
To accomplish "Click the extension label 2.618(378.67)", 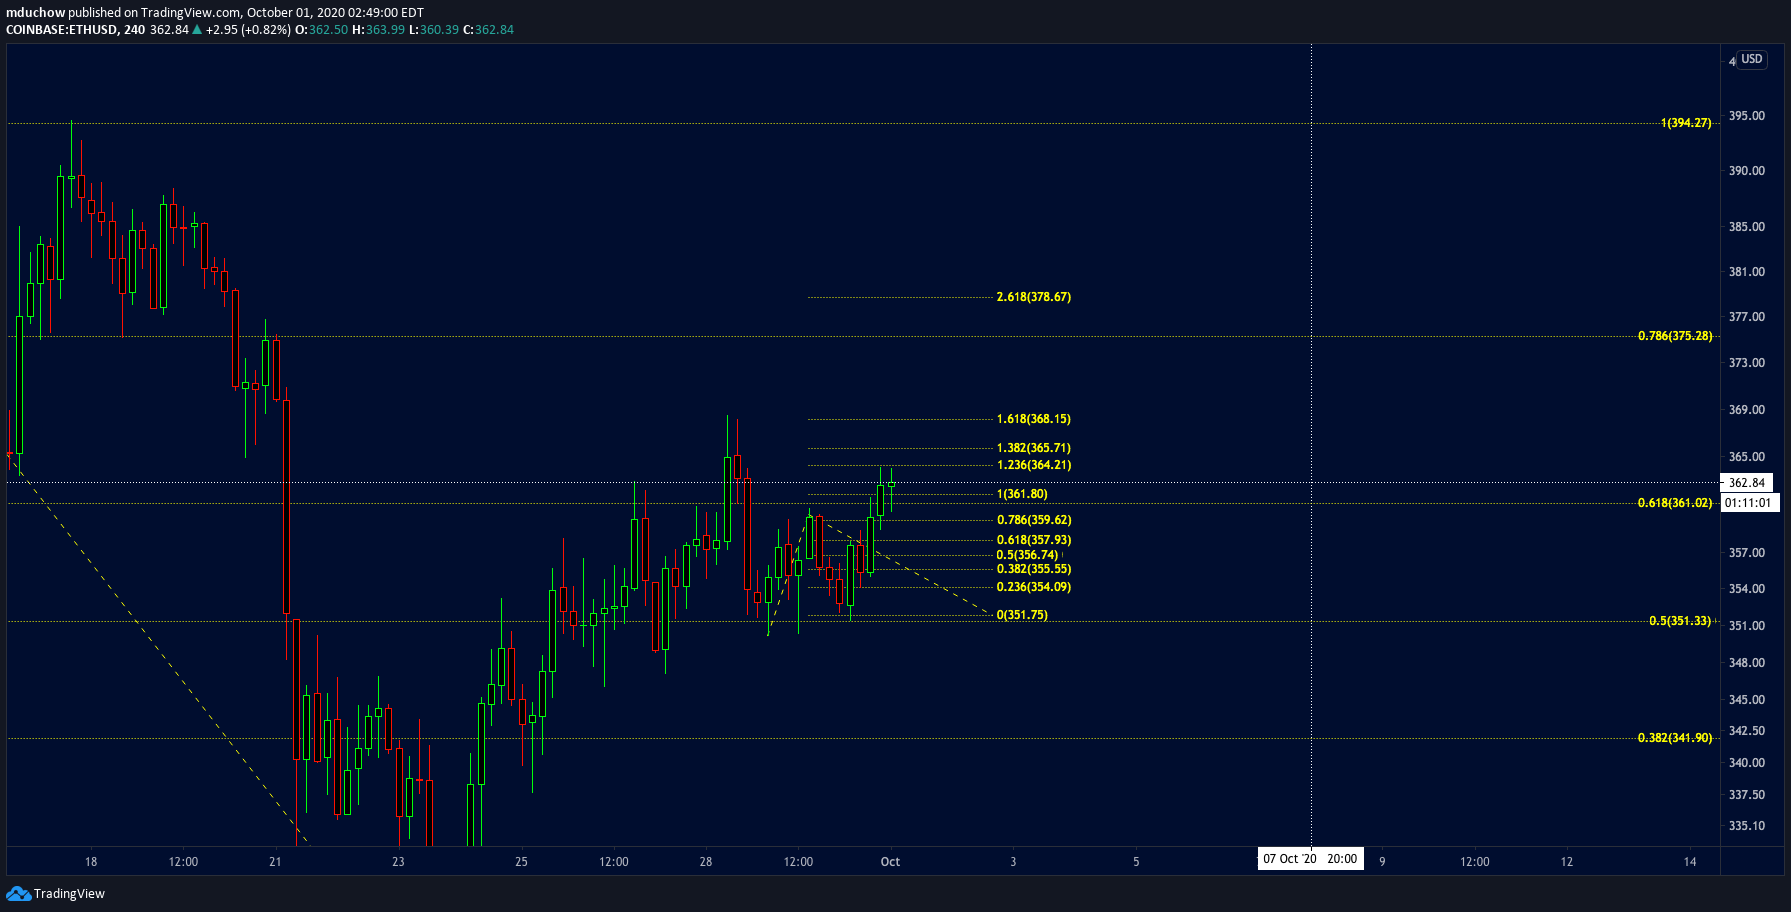I will point(1034,297).
